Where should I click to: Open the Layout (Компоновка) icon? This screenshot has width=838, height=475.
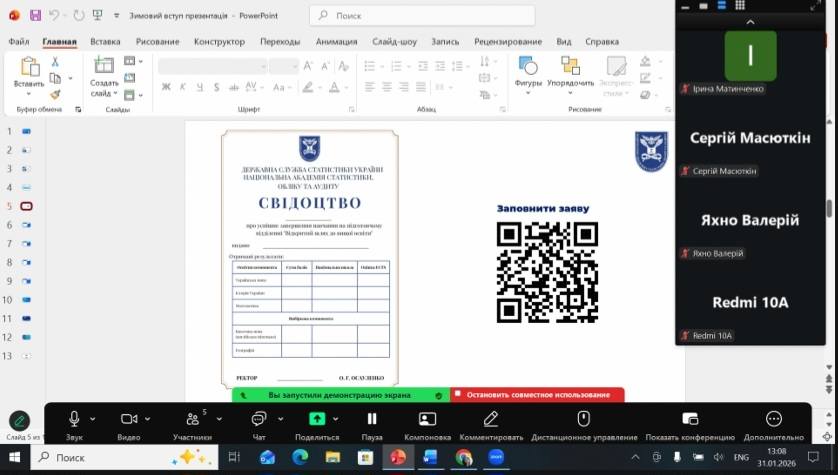coord(427,419)
